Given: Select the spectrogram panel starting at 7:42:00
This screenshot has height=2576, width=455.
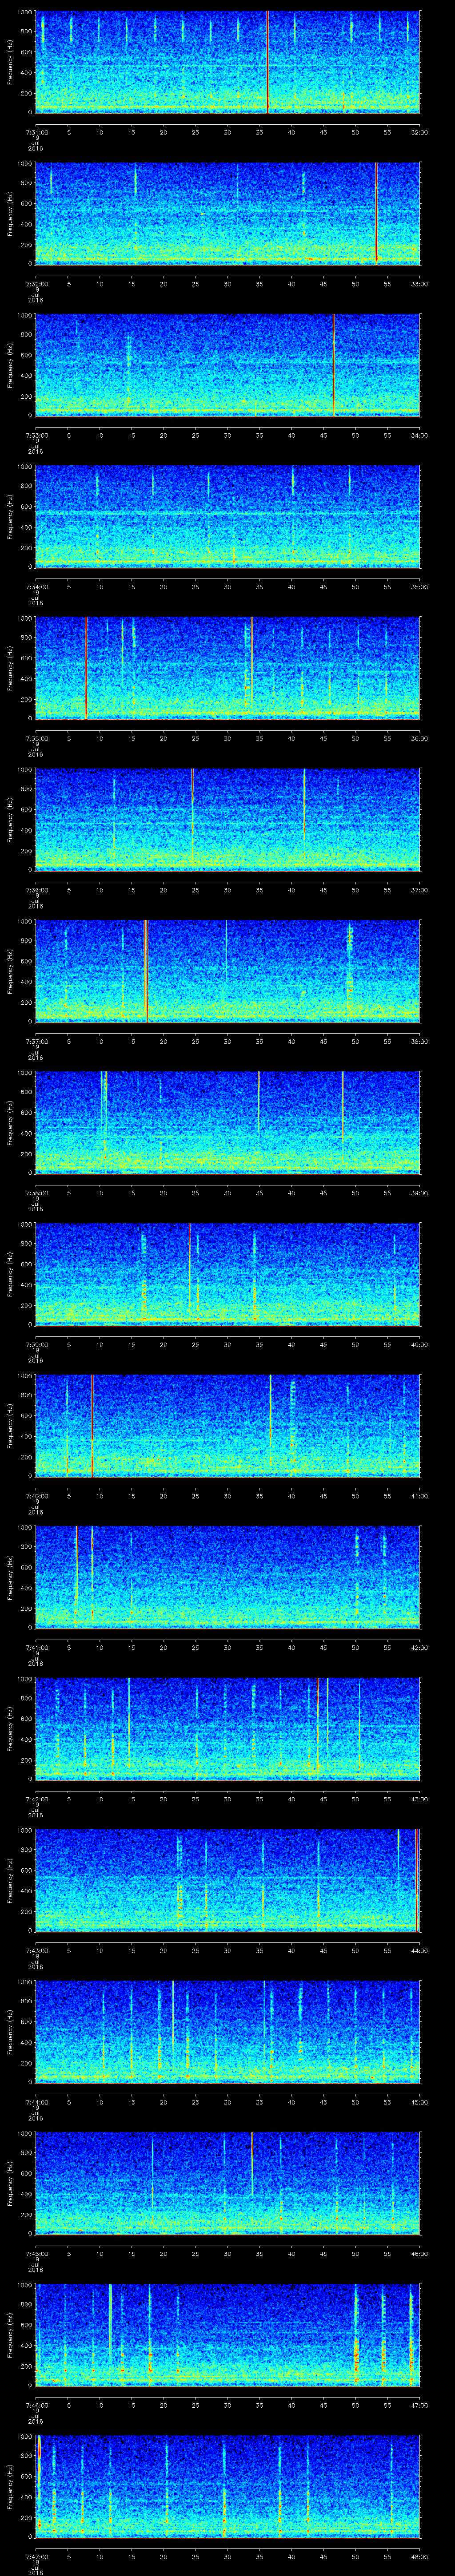Looking at the screenshot, I should point(228,1729).
